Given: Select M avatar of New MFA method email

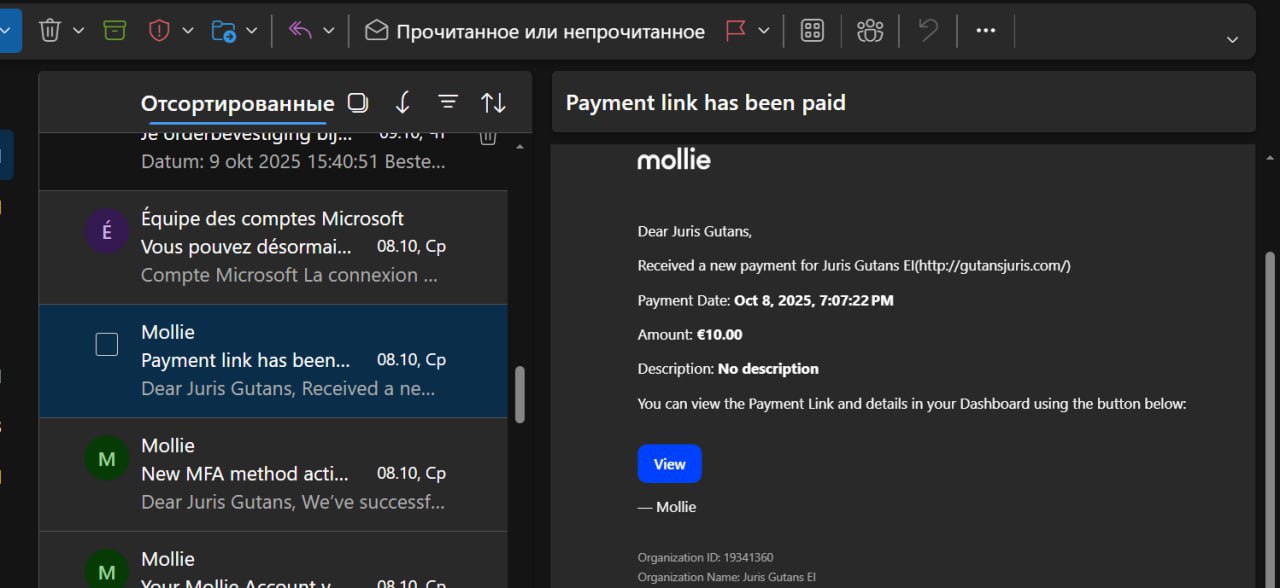Looking at the screenshot, I should (x=107, y=459).
